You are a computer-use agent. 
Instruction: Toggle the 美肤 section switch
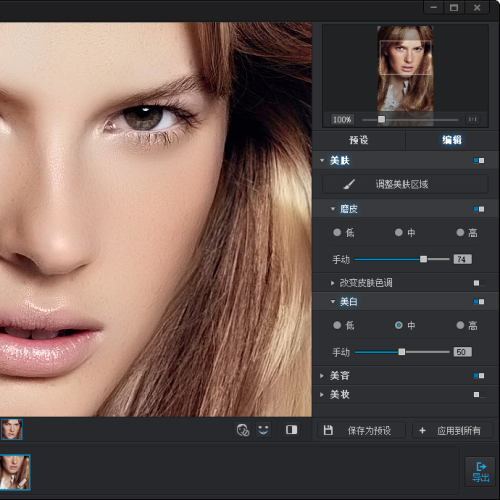(479, 161)
